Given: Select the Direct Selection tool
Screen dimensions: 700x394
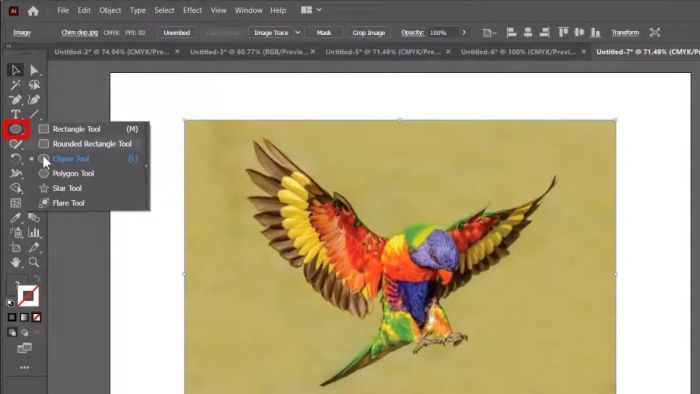Looking at the screenshot, I should tap(34, 70).
